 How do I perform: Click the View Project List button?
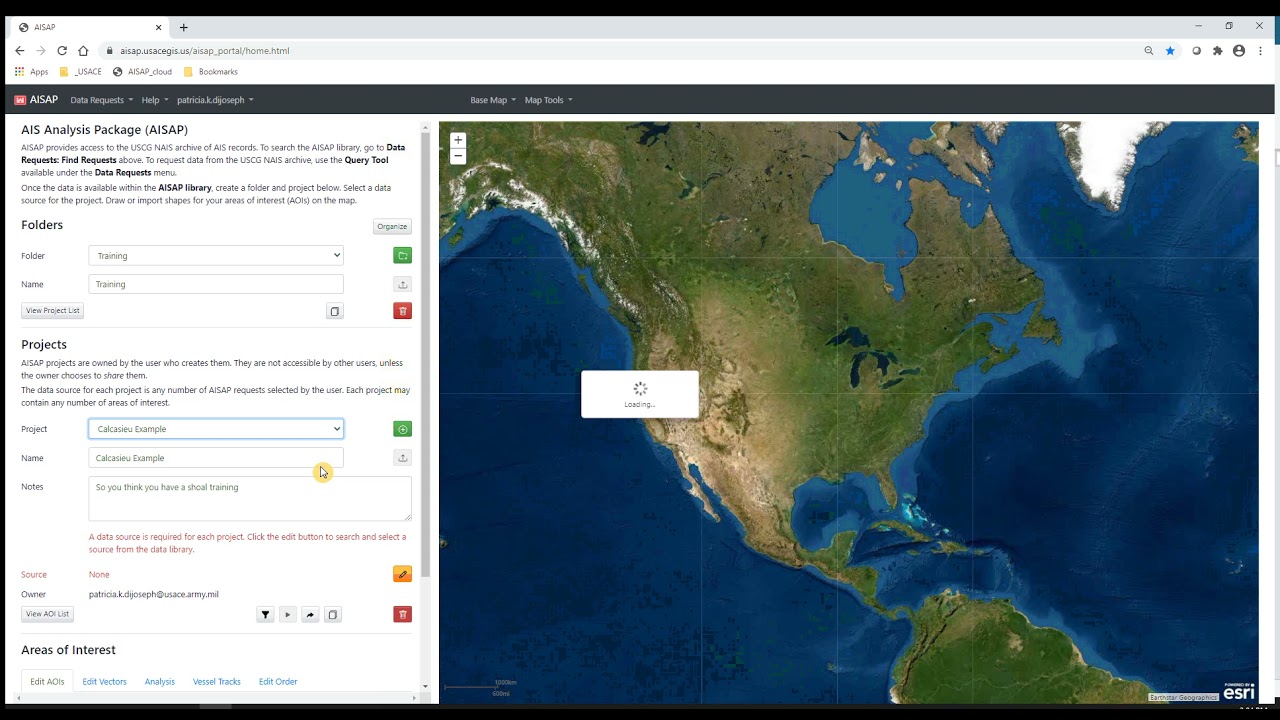click(53, 311)
